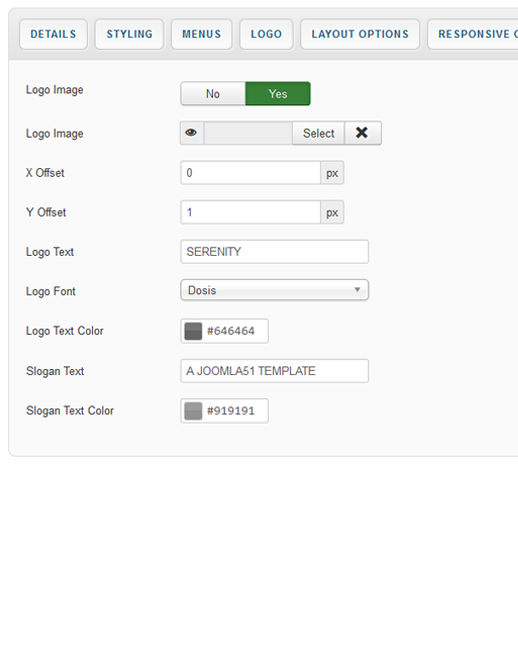Open the Styling tab
The height and width of the screenshot is (657, 518).
(130, 34)
